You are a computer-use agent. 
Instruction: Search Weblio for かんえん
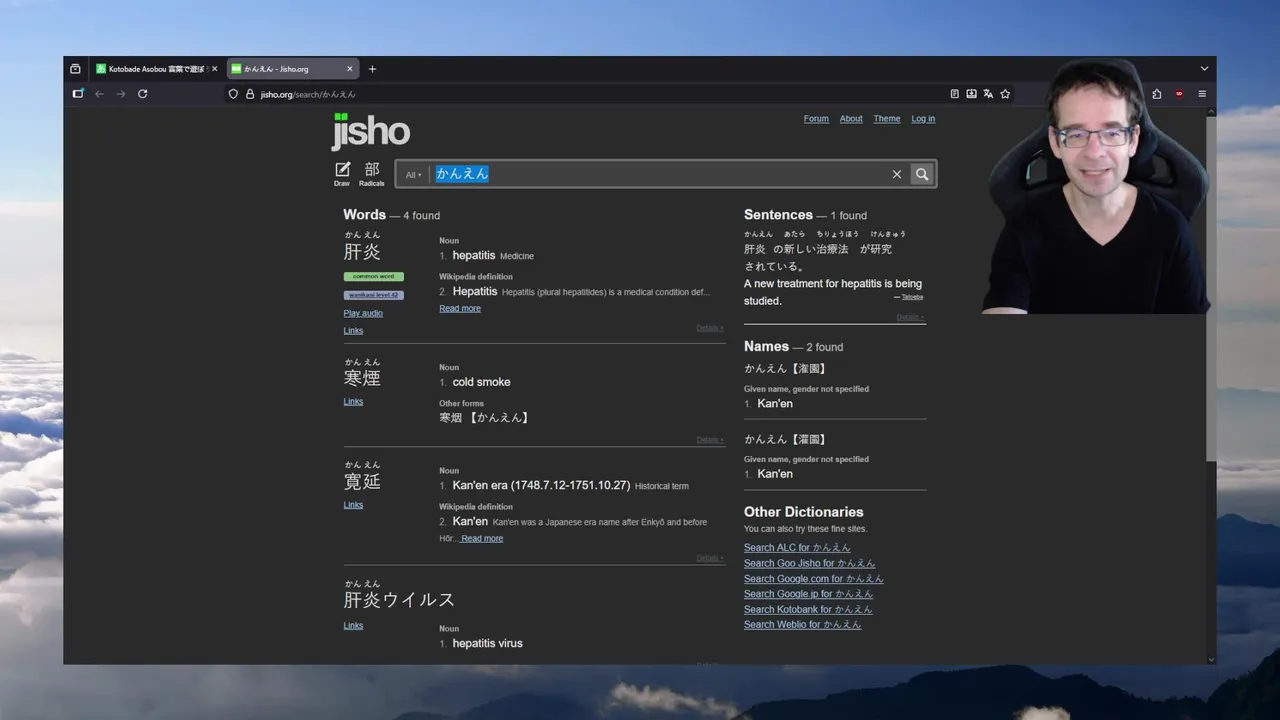pyautogui.click(x=802, y=625)
